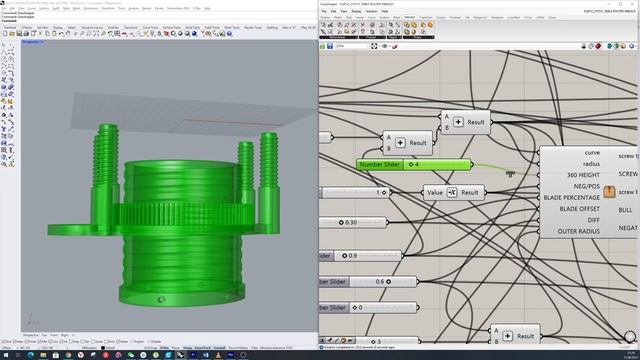Click the Pan hand icon in Rhino toolbar
640x360 pixels.
coord(68,33)
